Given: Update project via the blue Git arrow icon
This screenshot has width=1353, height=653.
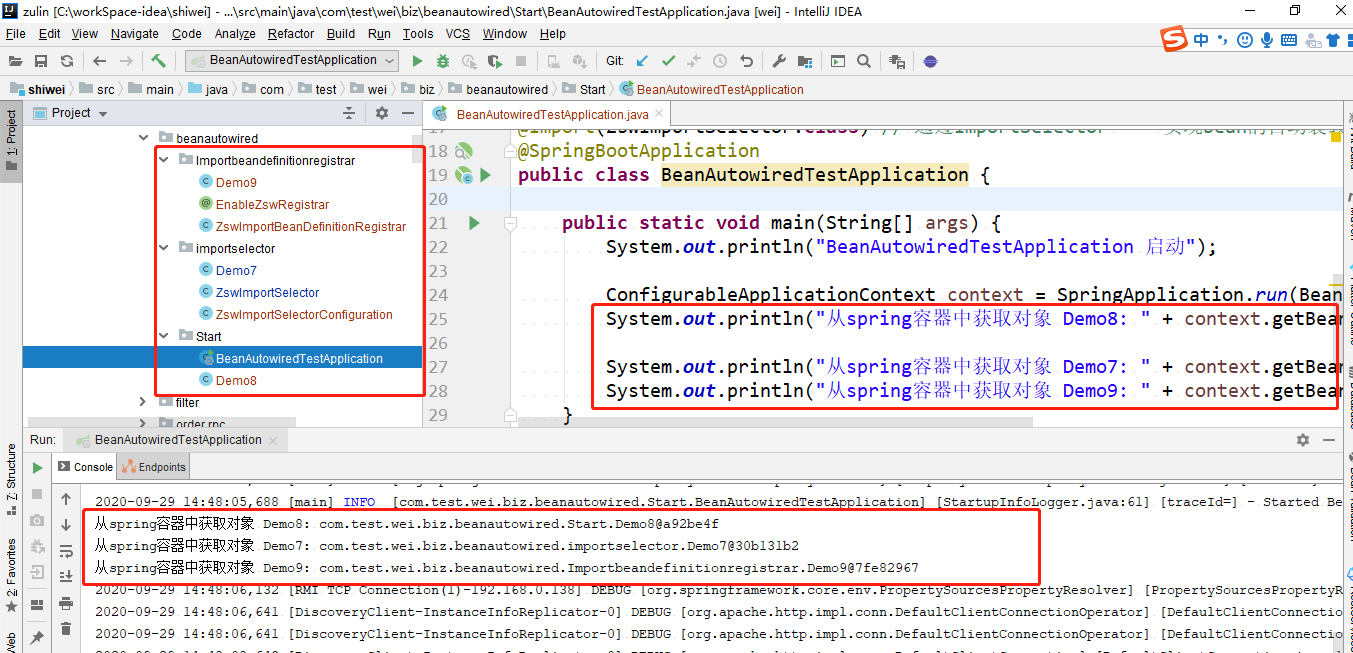Looking at the screenshot, I should [641, 60].
